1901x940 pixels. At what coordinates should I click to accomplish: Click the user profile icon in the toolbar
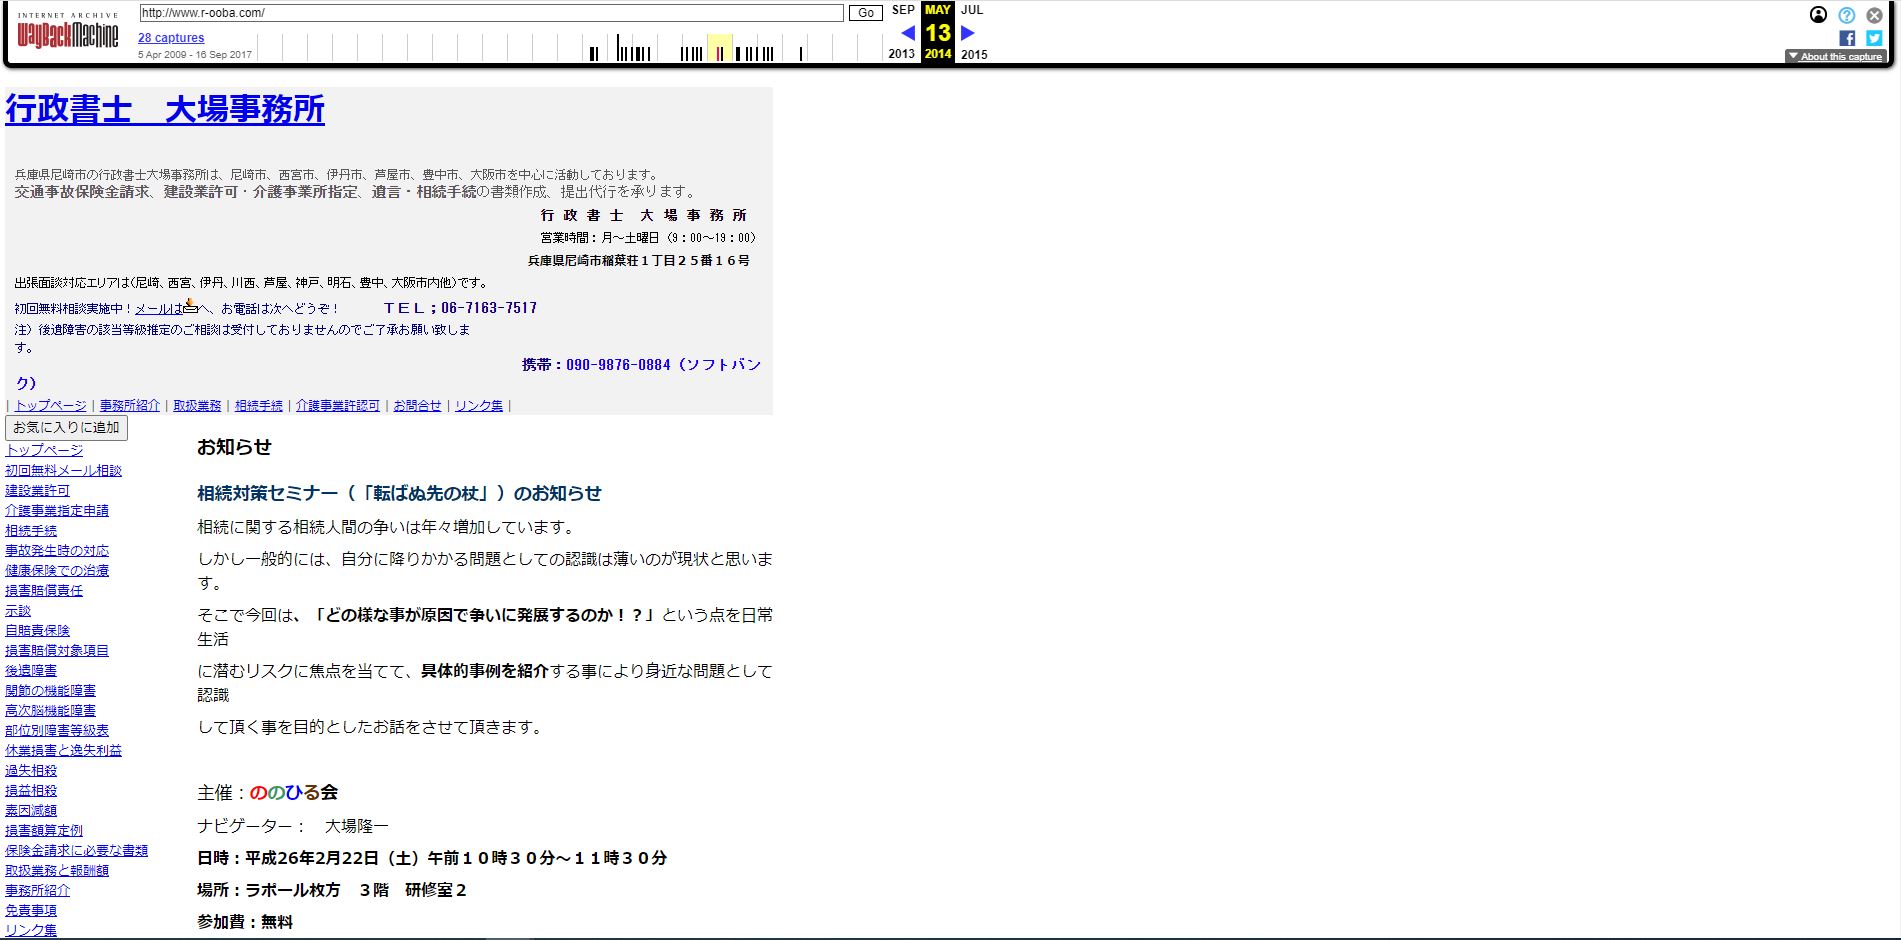pyautogui.click(x=1819, y=15)
